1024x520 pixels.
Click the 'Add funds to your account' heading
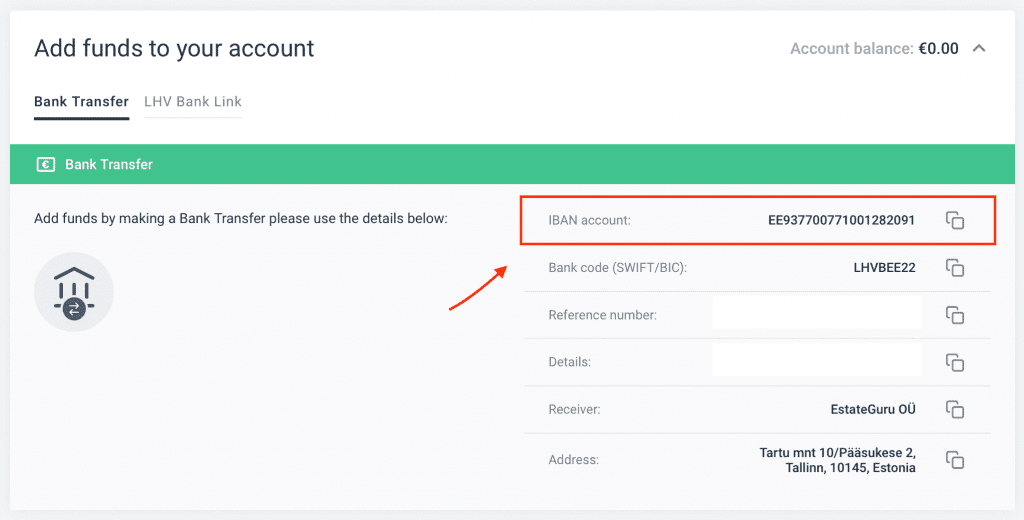(x=174, y=48)
